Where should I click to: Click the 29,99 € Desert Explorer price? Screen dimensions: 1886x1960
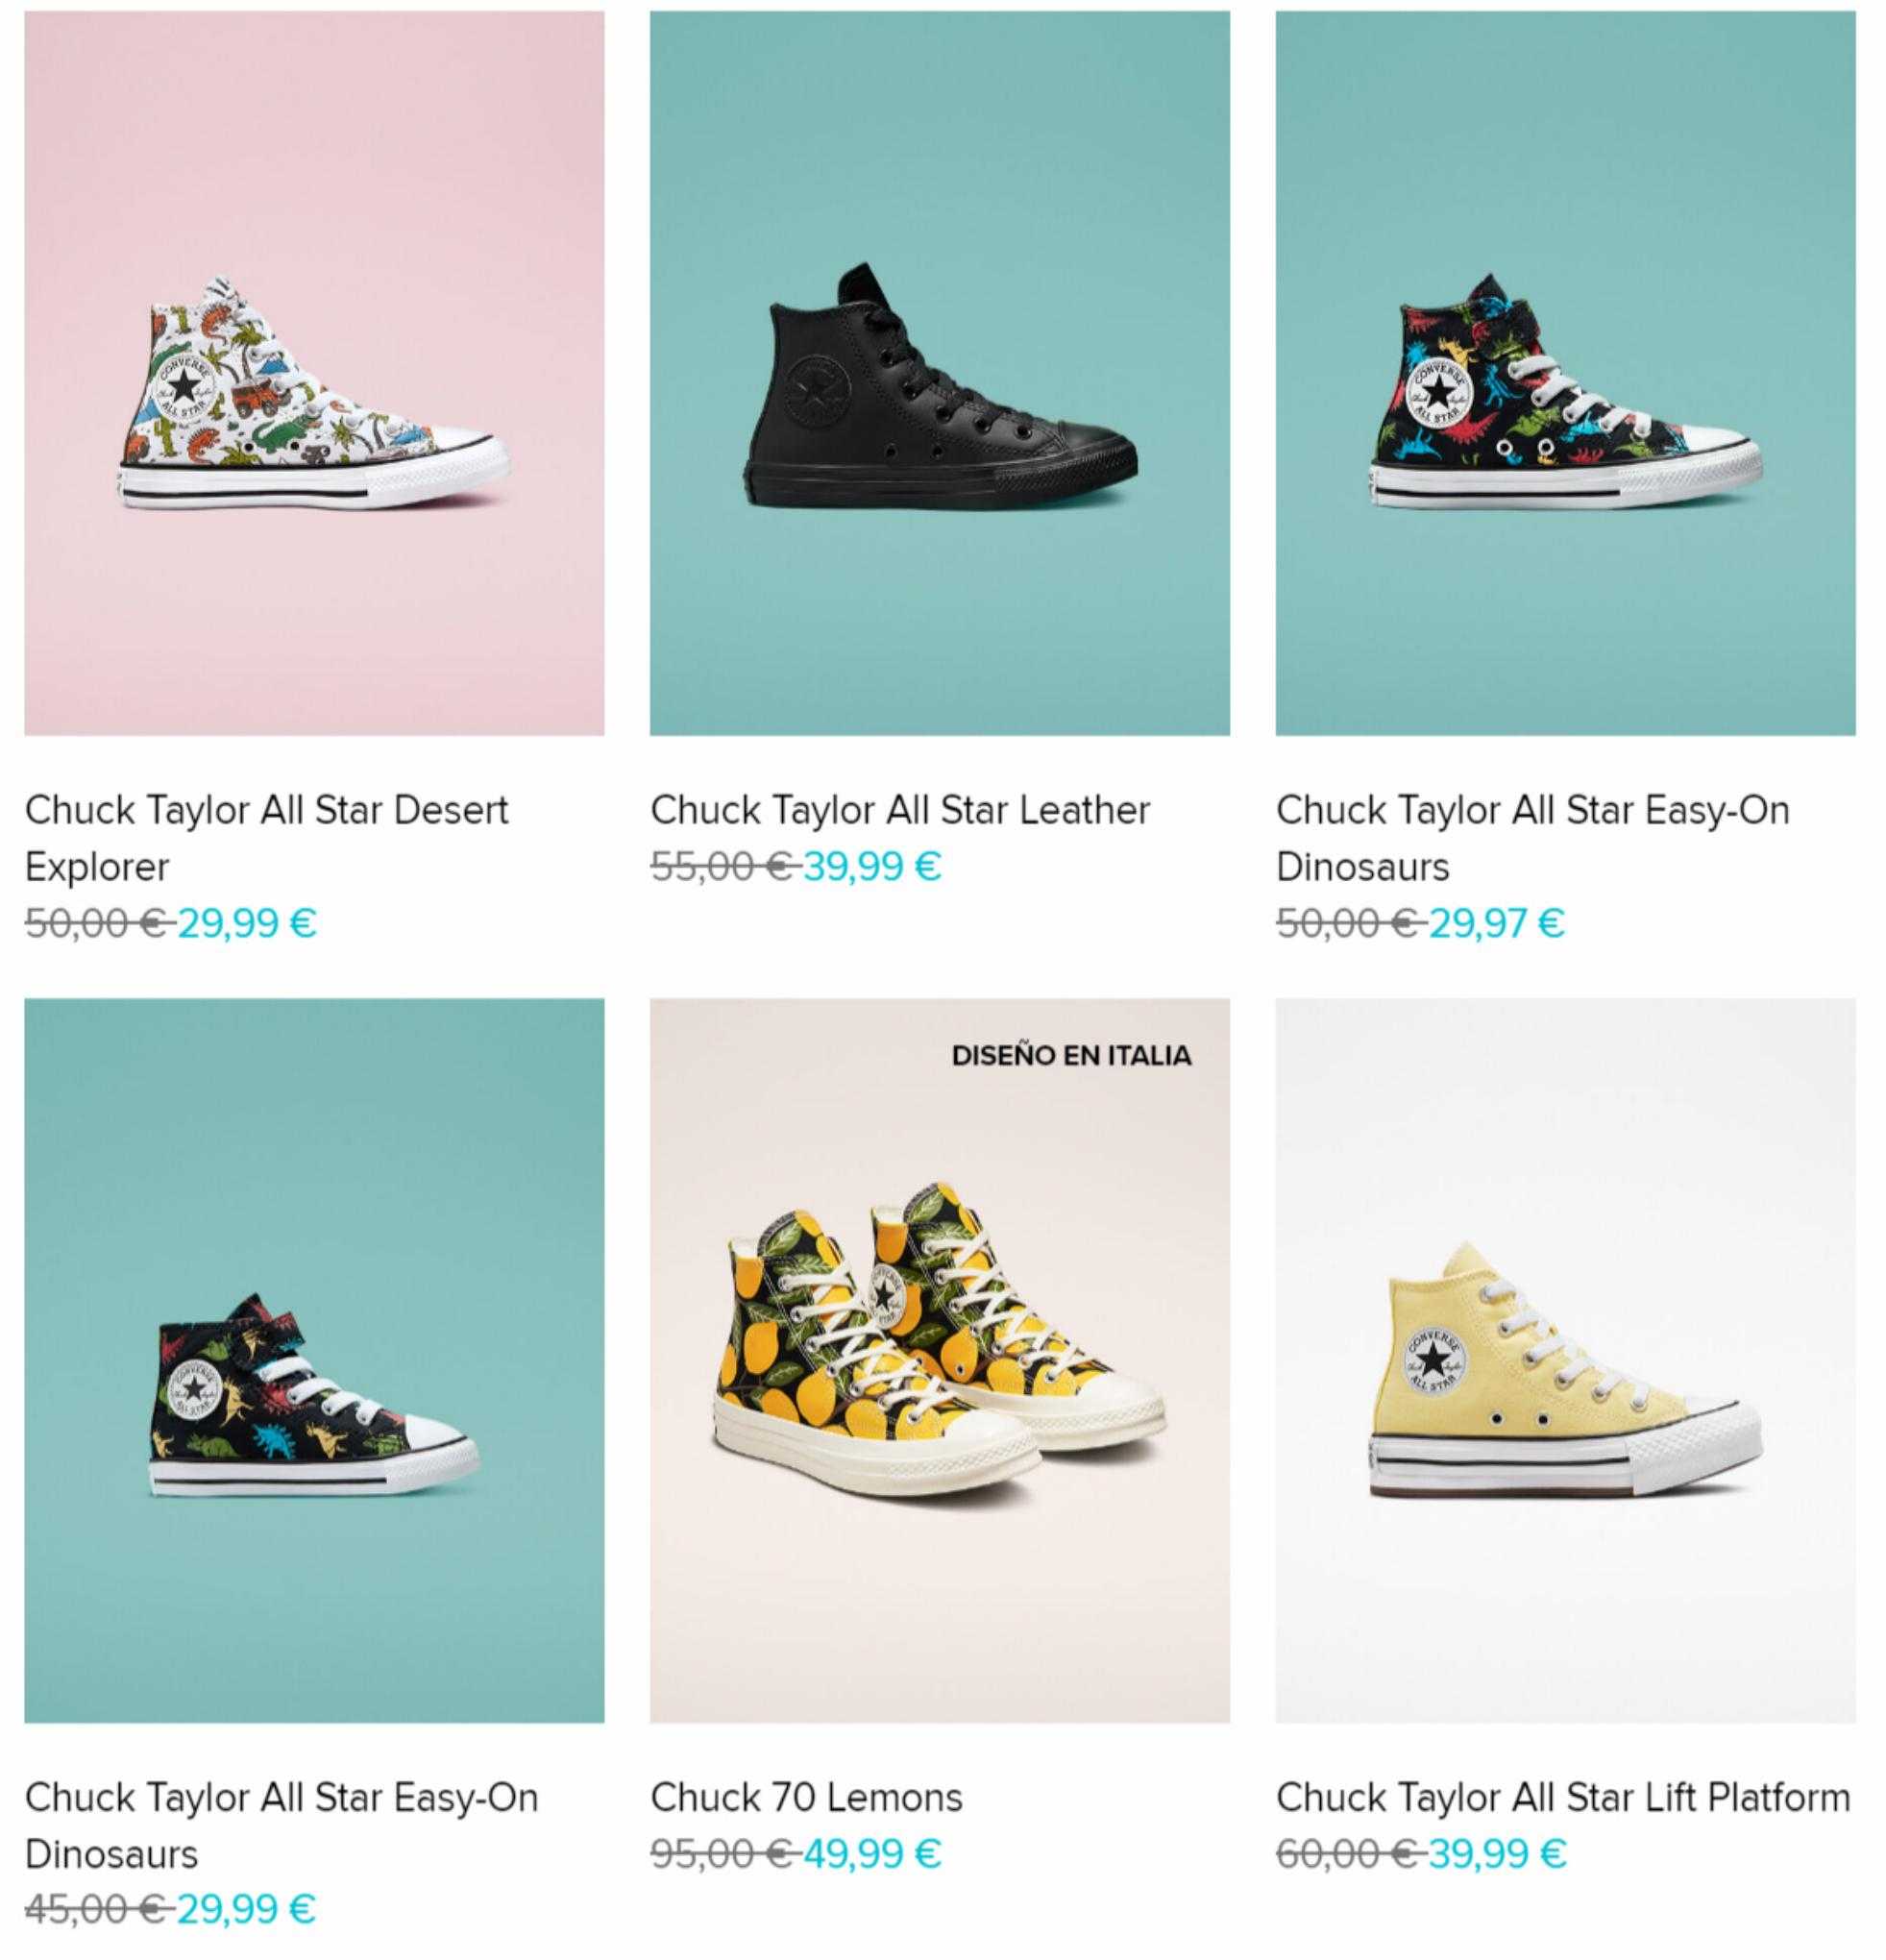click(247, 922)
